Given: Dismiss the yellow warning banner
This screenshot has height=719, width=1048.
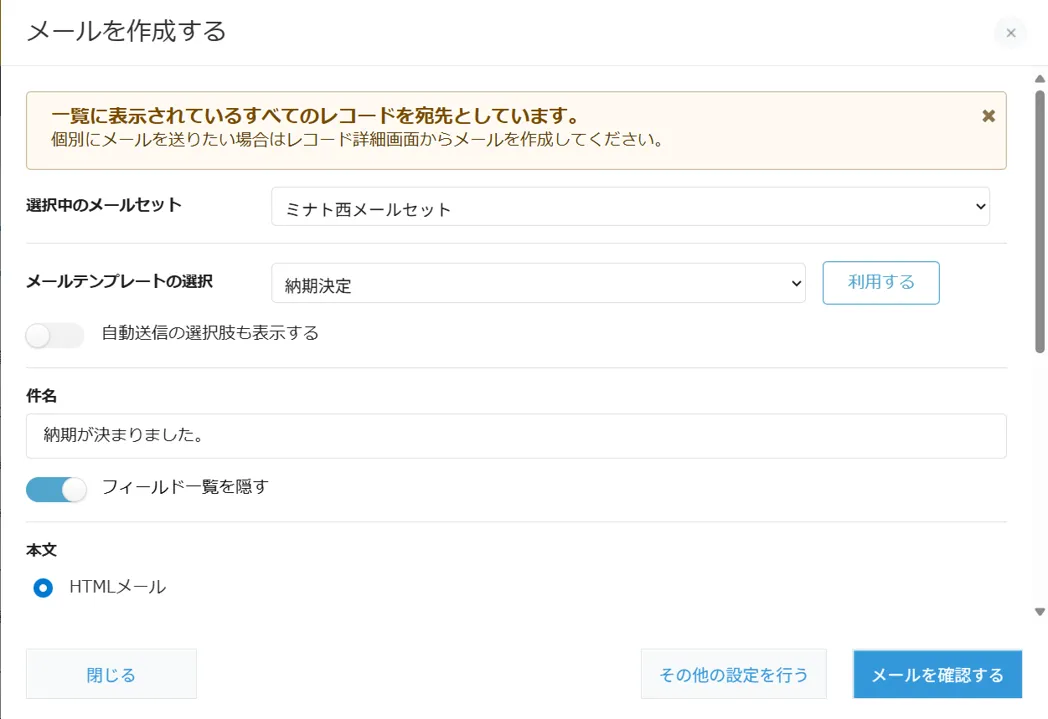Looking at the screenshot, I should coord(988,116).
